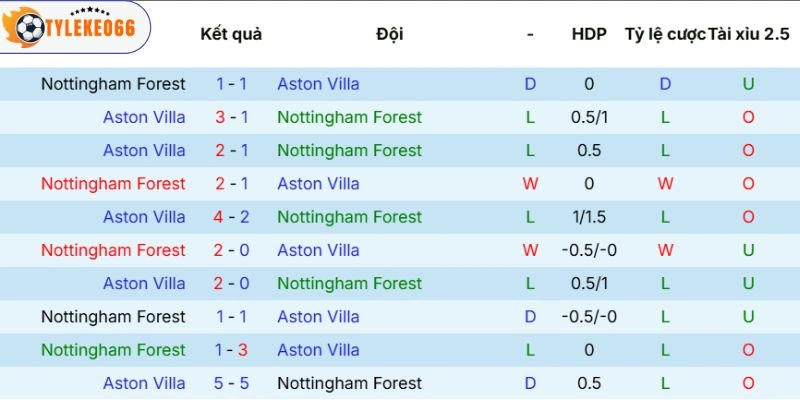Click Aston Villa in the 4 - 2 row
Image resolution: width=800 pixels, height=400 pixels.
(x=144, y=217)
